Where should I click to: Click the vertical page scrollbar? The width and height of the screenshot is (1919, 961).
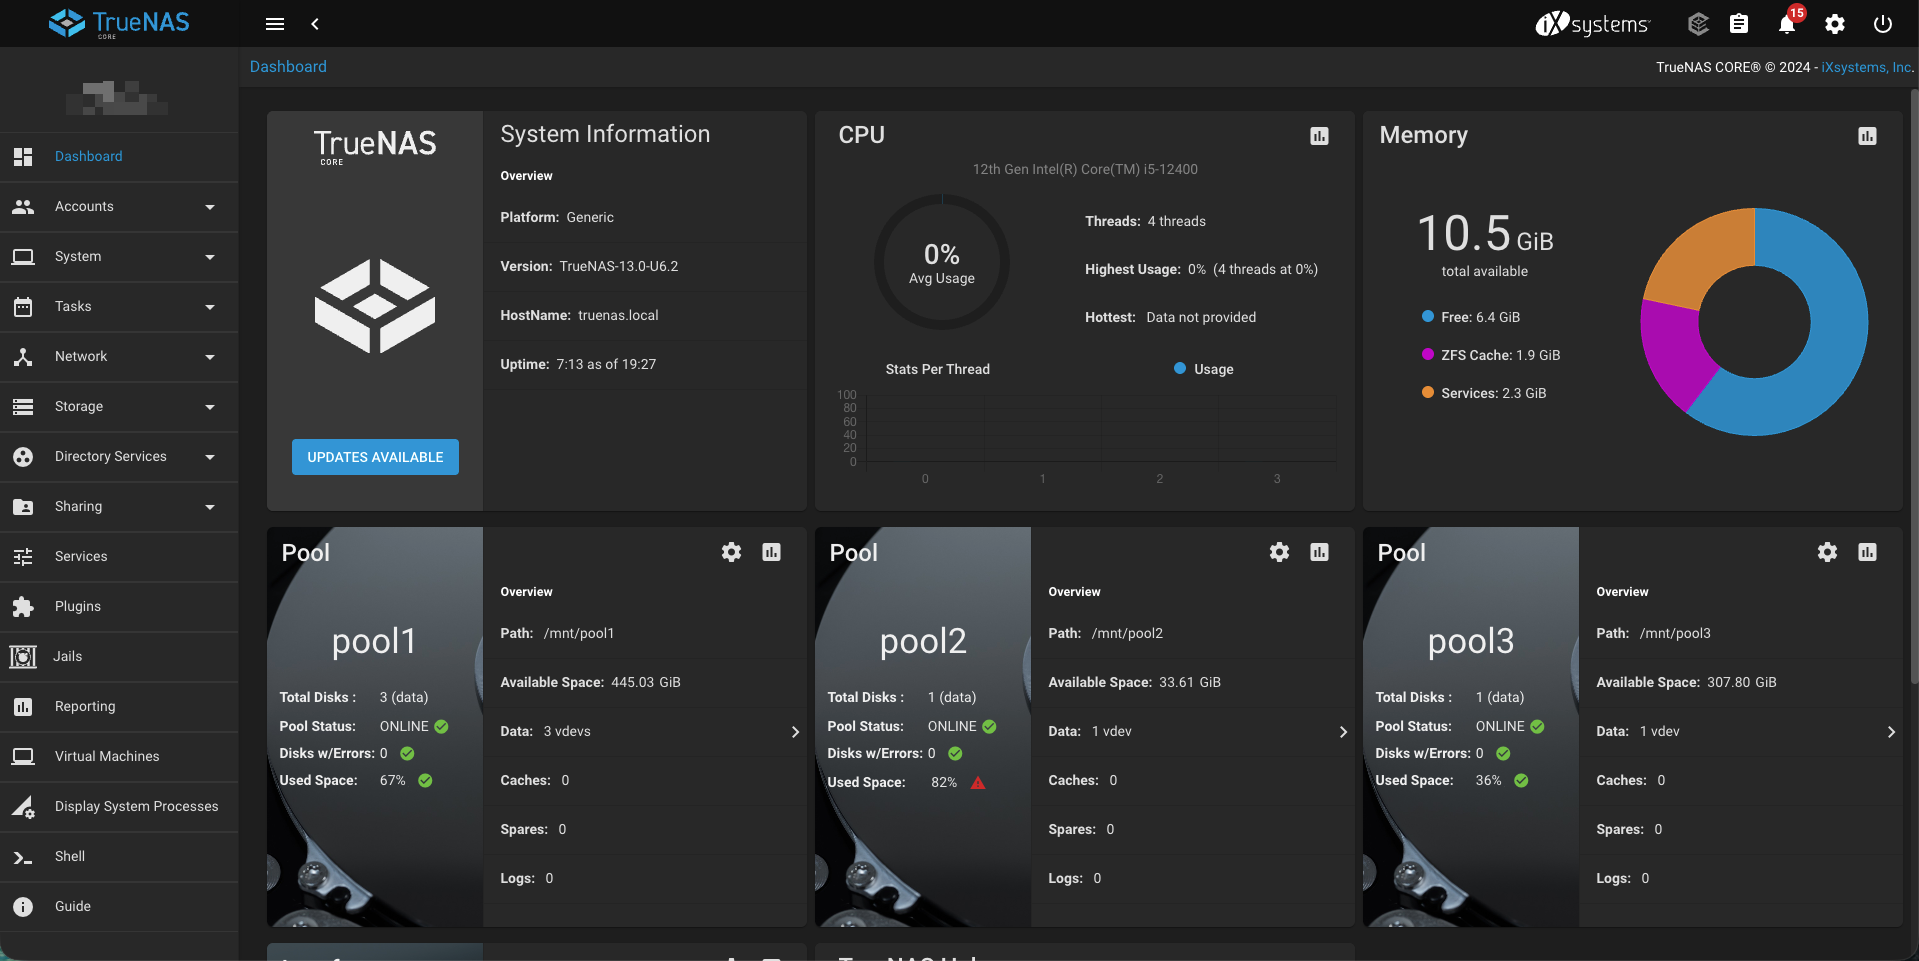pyautogui.click(x=1914, y=385)
